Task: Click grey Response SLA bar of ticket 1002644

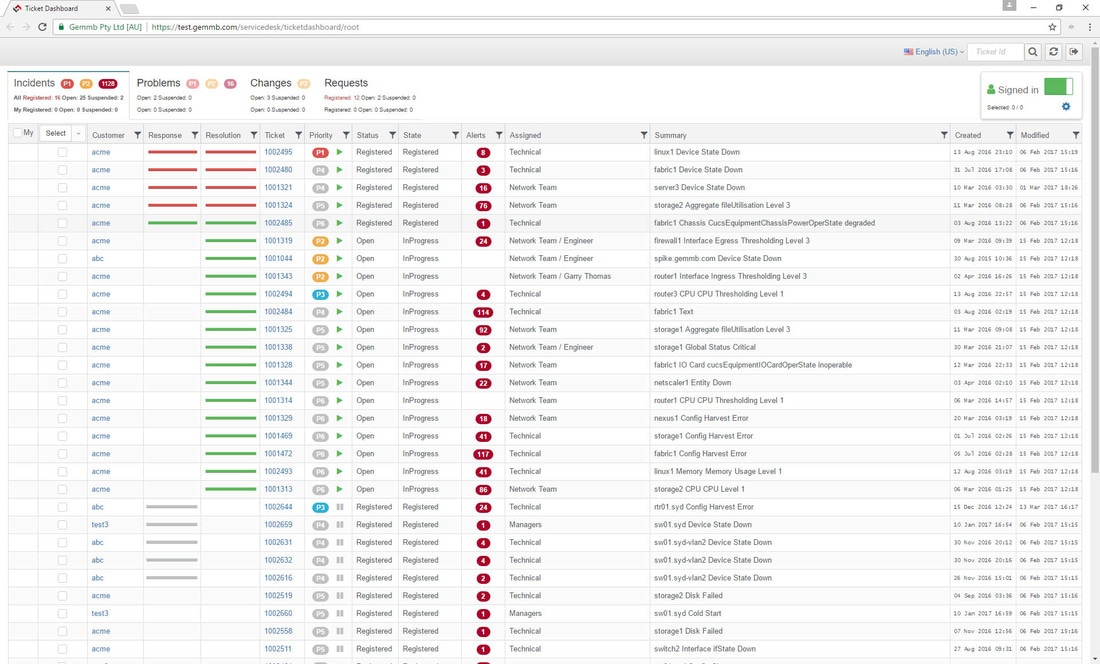Action: point(172,507)
